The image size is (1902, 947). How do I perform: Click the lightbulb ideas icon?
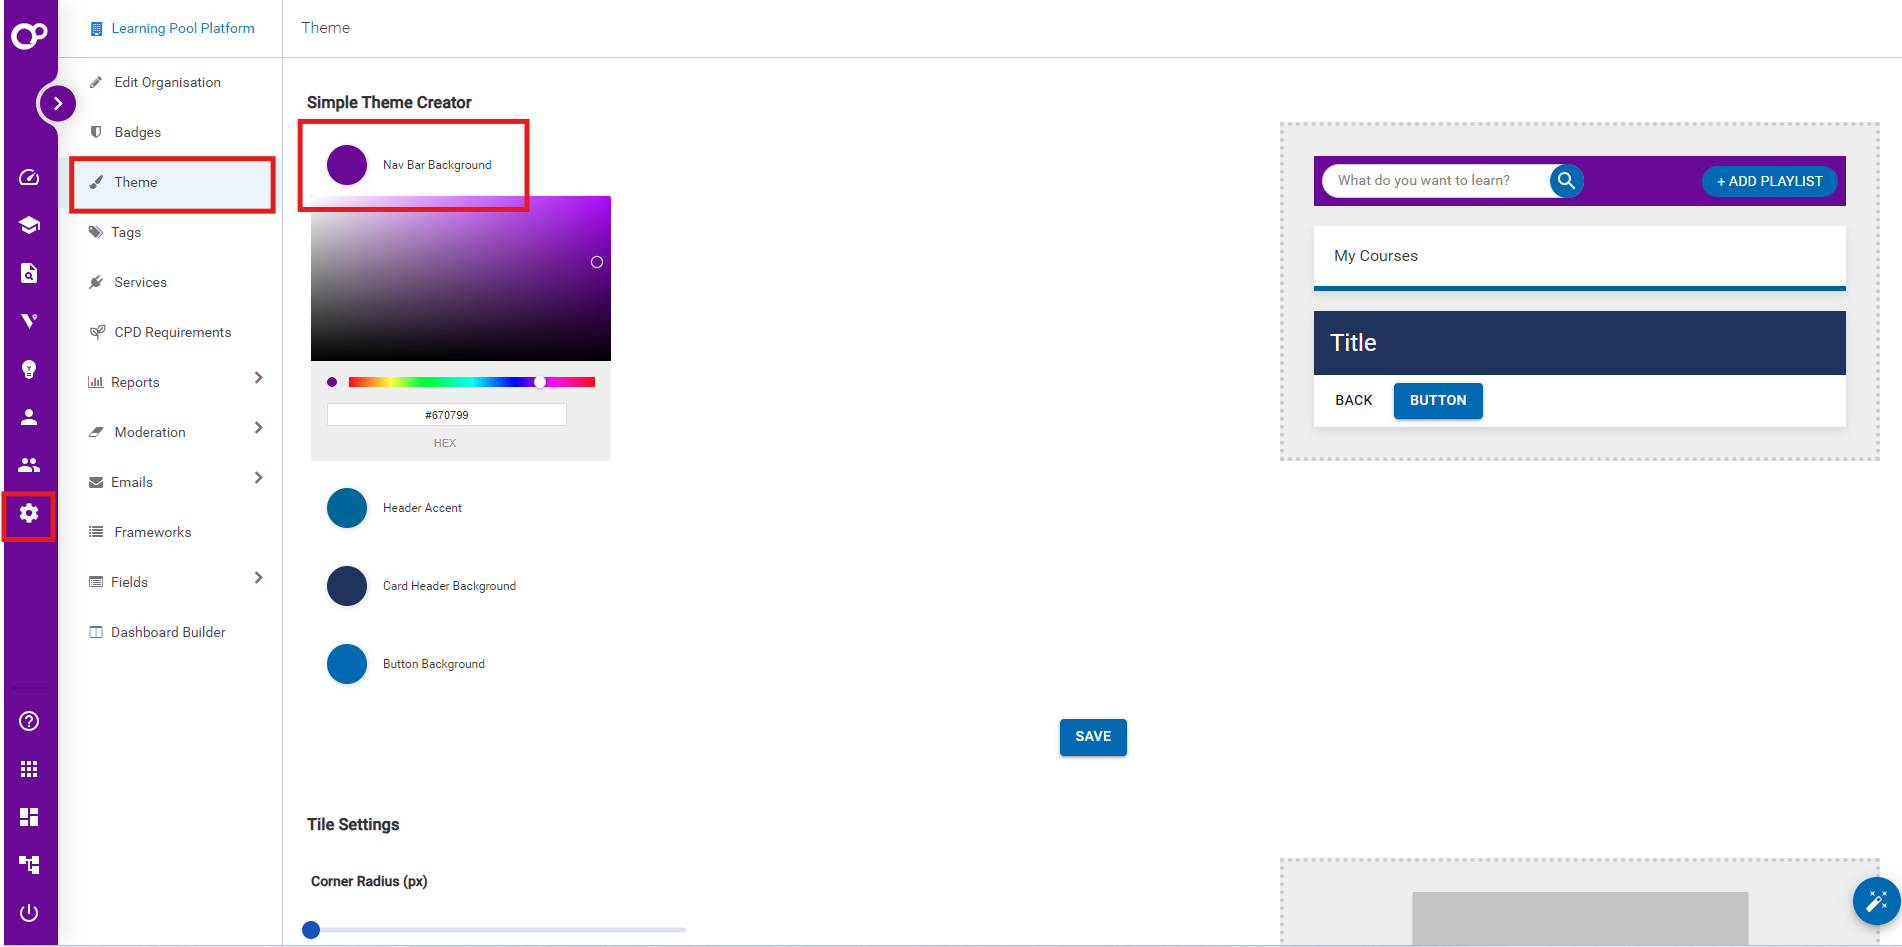coord(29,369)
